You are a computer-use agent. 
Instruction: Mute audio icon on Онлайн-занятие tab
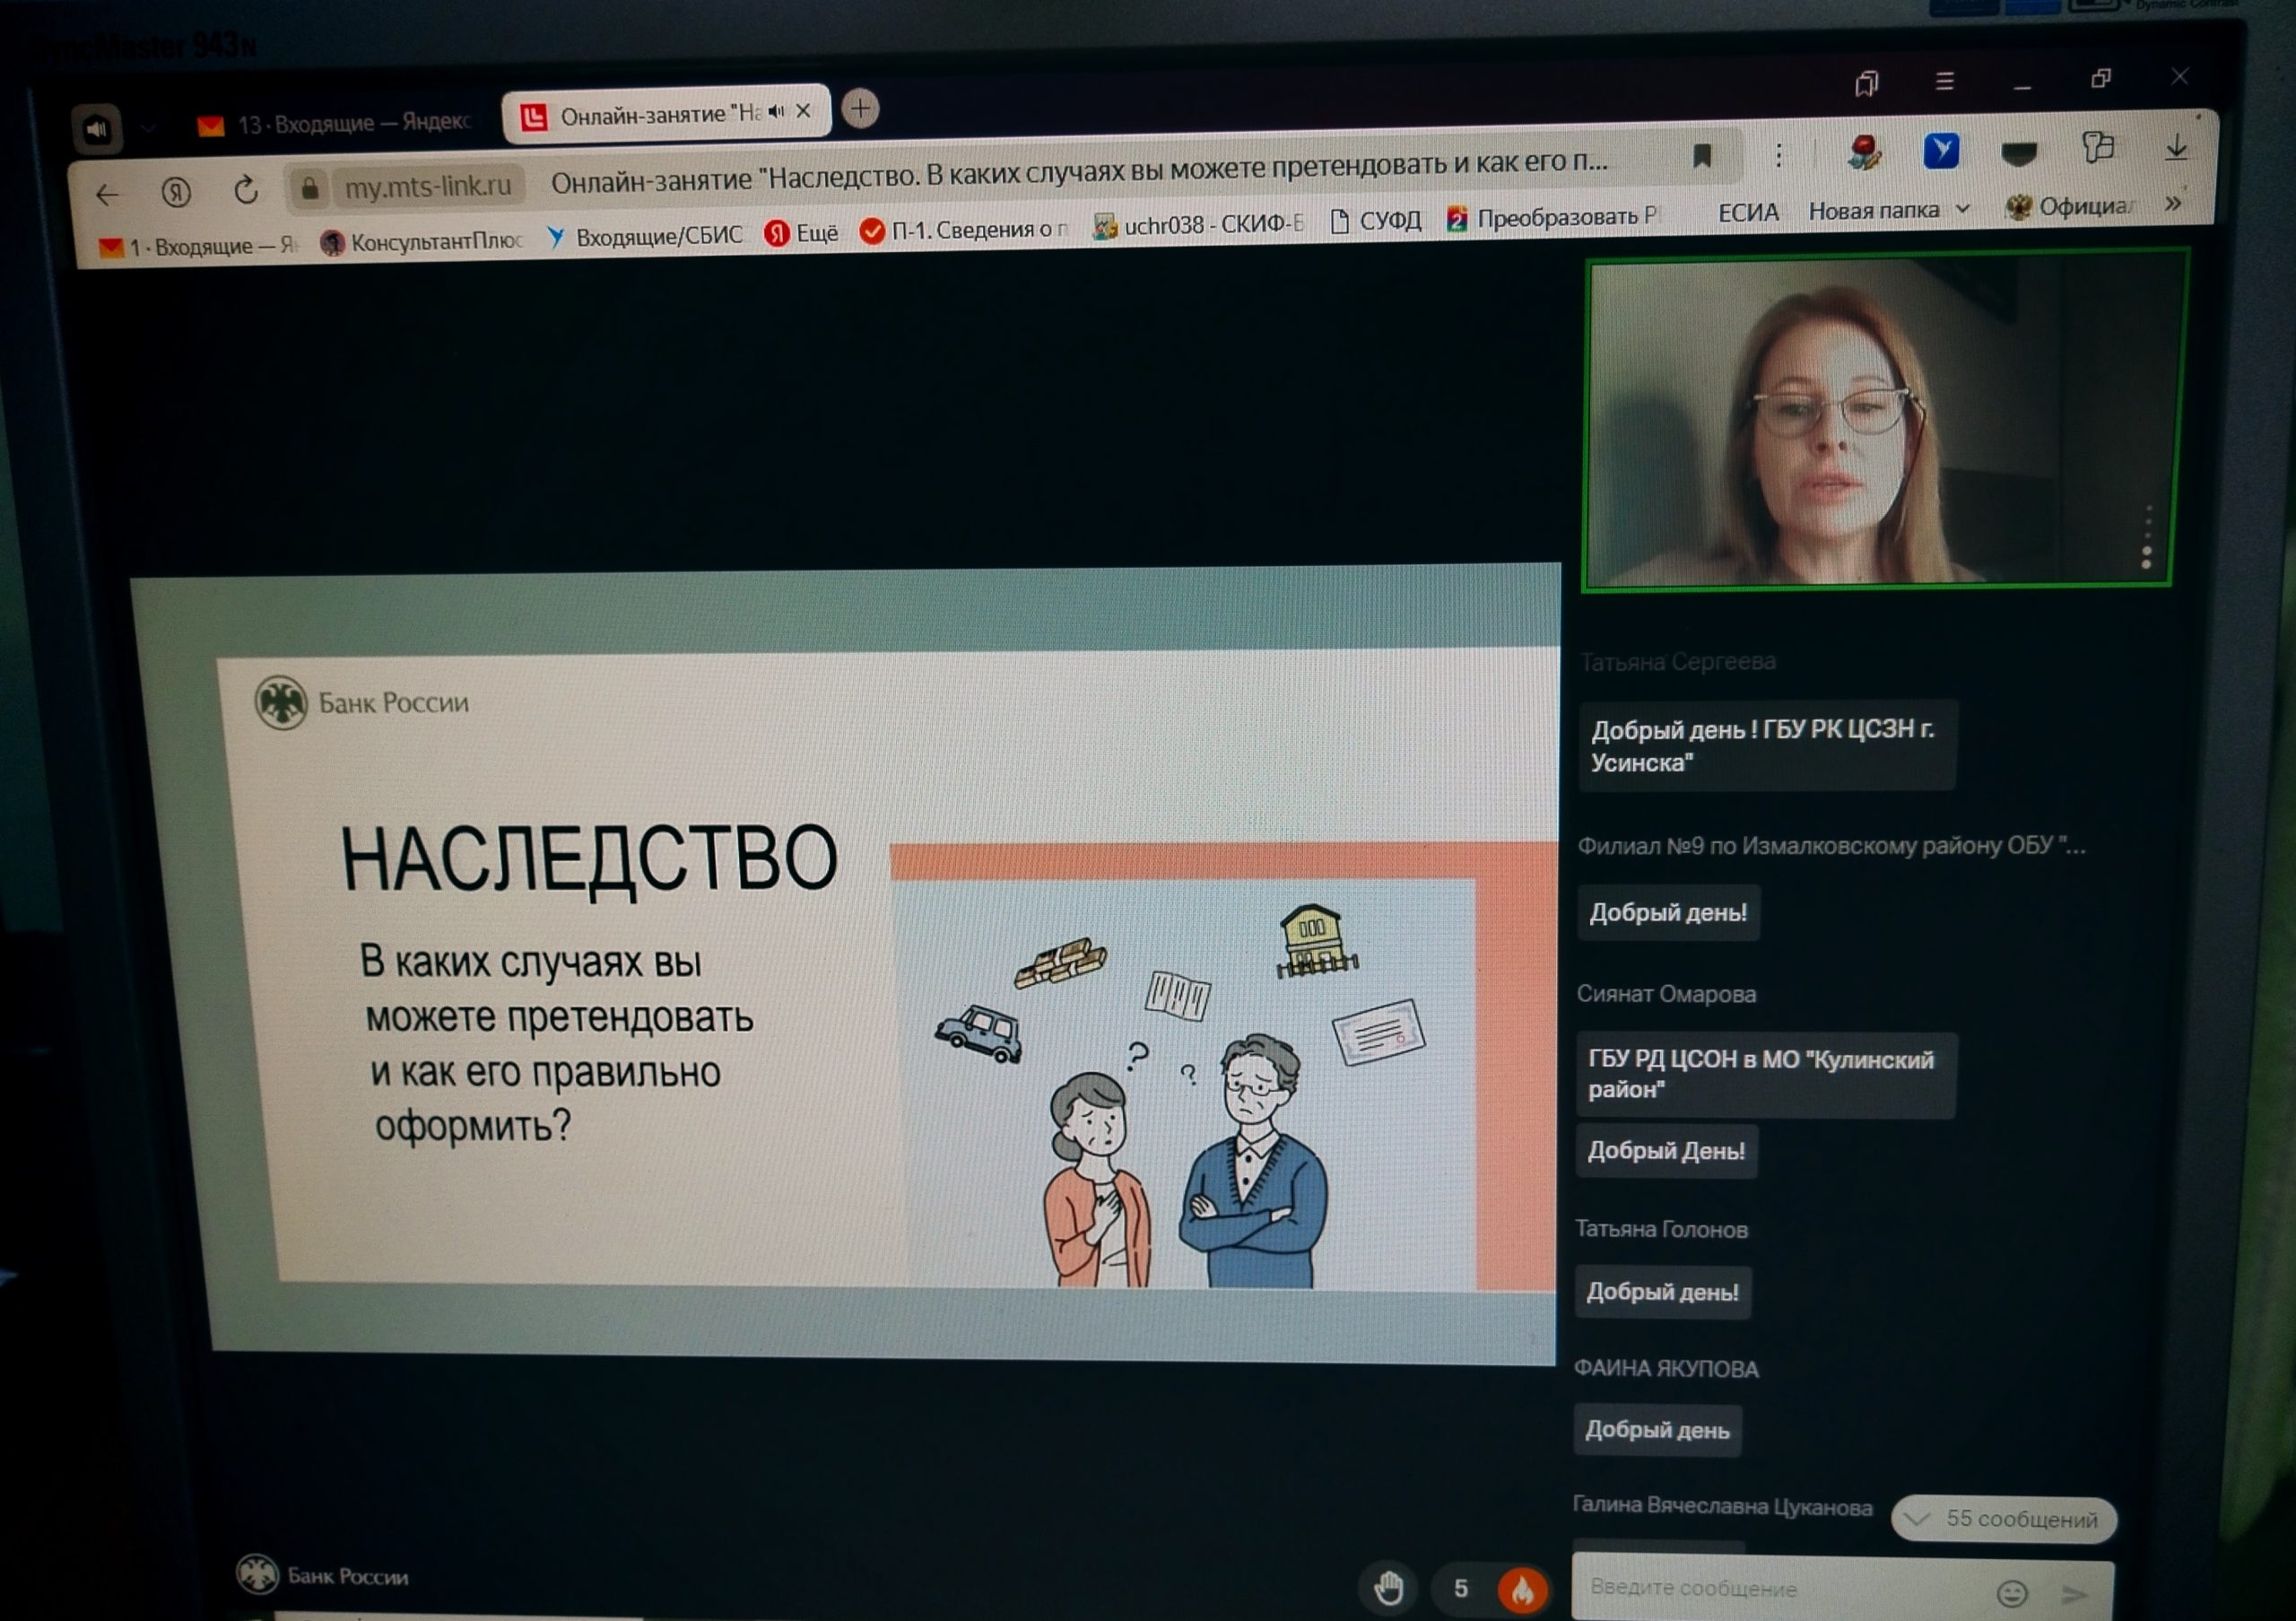pyautogui.click(x=776, y=112)
